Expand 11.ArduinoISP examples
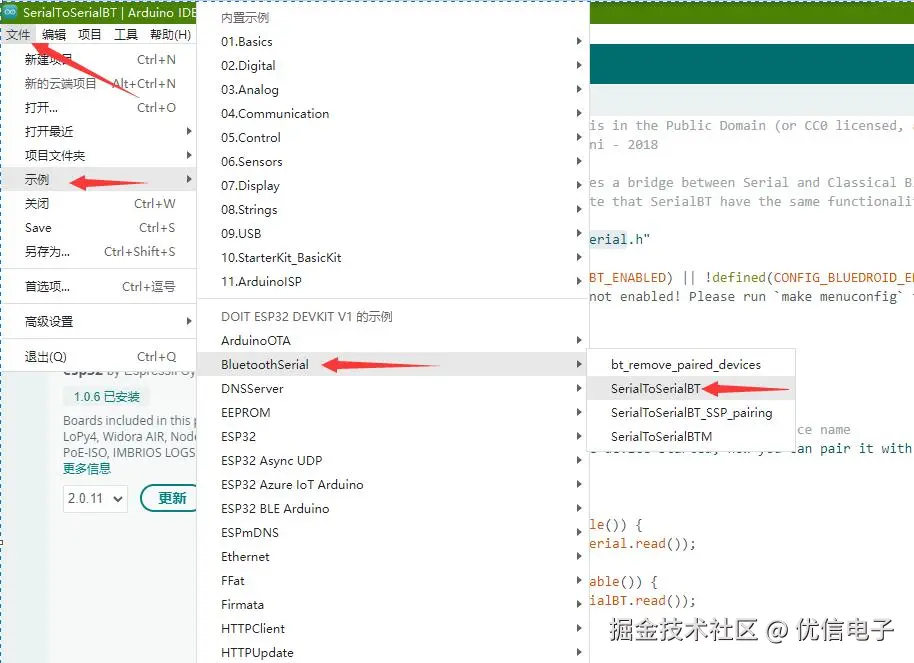This screenshot has width=914, height=663. (393, 281)
